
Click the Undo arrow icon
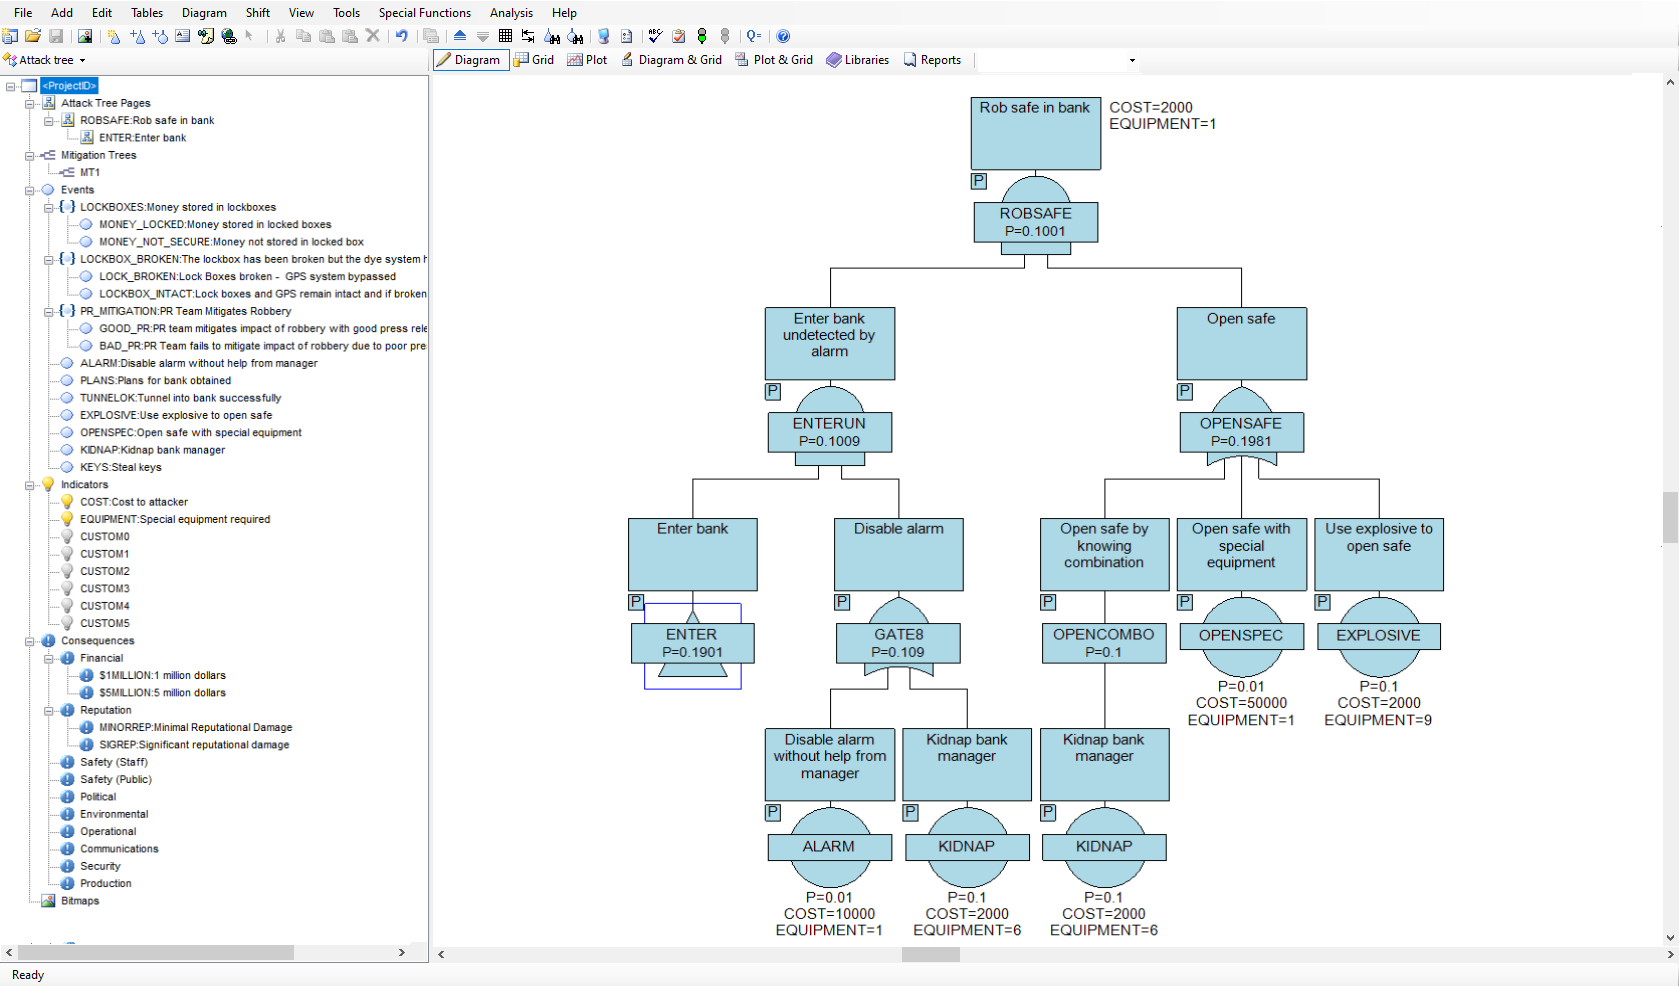(402, 36)
